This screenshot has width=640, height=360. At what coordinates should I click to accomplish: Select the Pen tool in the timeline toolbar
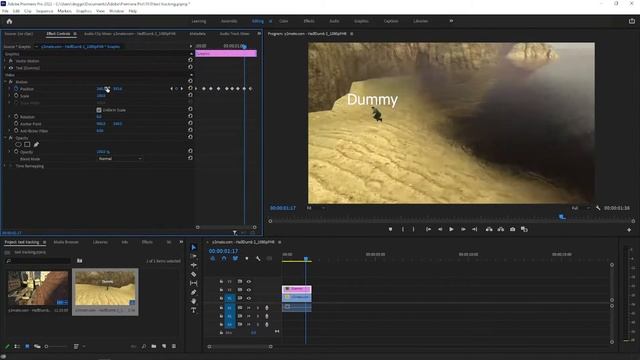point(193,292)
